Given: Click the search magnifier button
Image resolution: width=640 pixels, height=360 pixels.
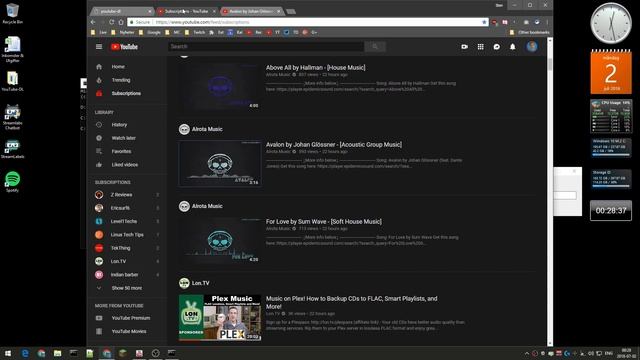Looking at the screenshot, I should click(x=375, y=47).
